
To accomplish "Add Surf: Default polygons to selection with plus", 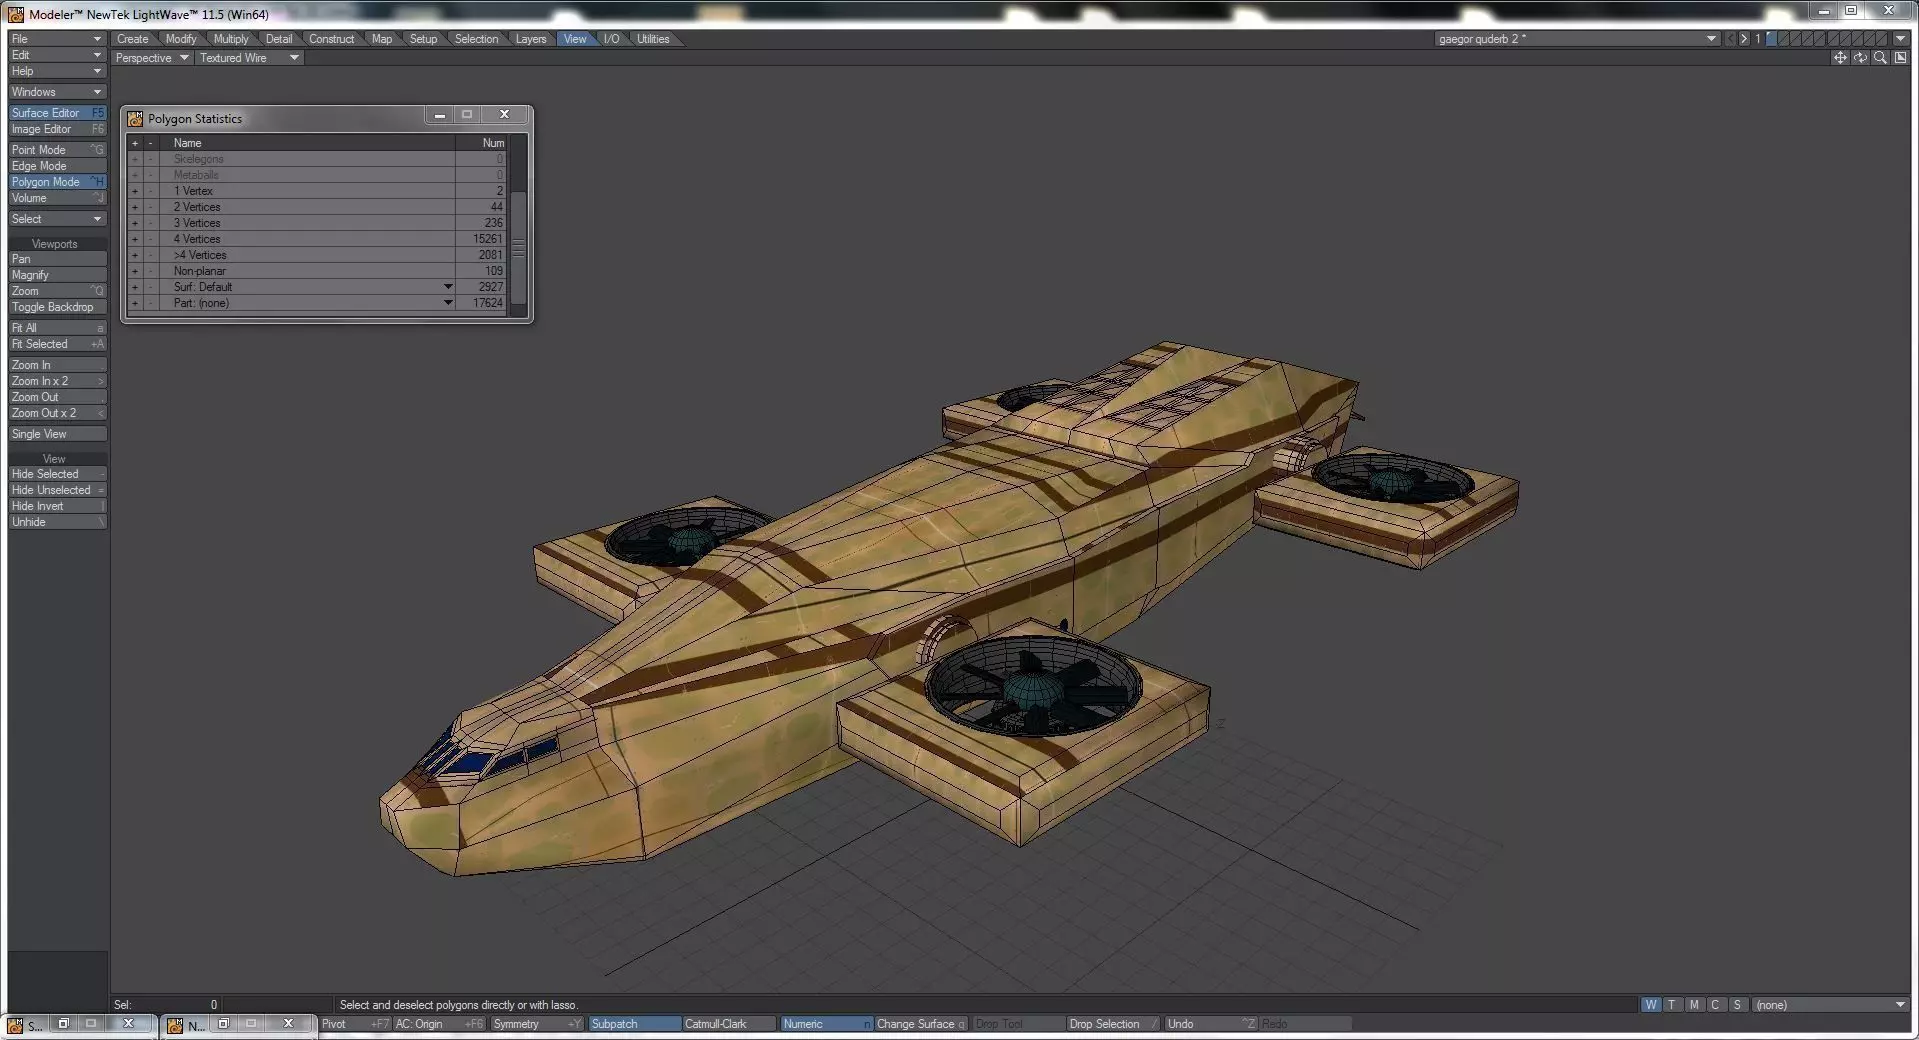I will [135, 287].
